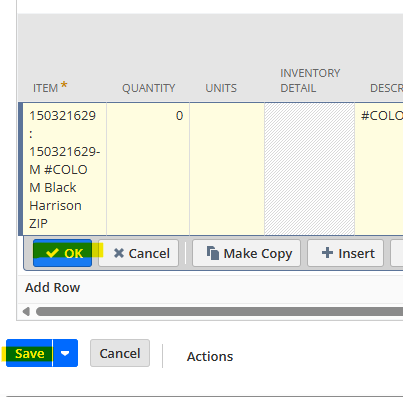Click the empty Units cell
This screenshot has width=403, height=397.
pos(227,169)
